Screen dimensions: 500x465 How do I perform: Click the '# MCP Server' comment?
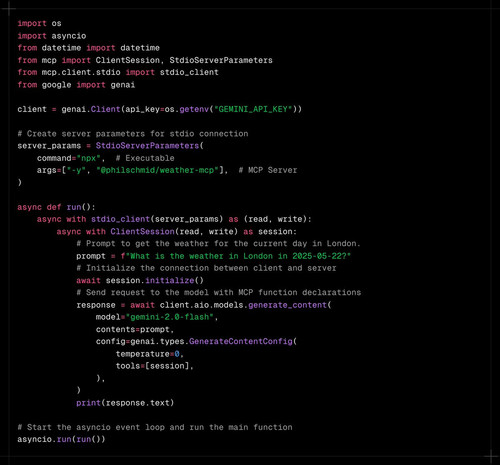pyautogui.click(x=268, y=170)
